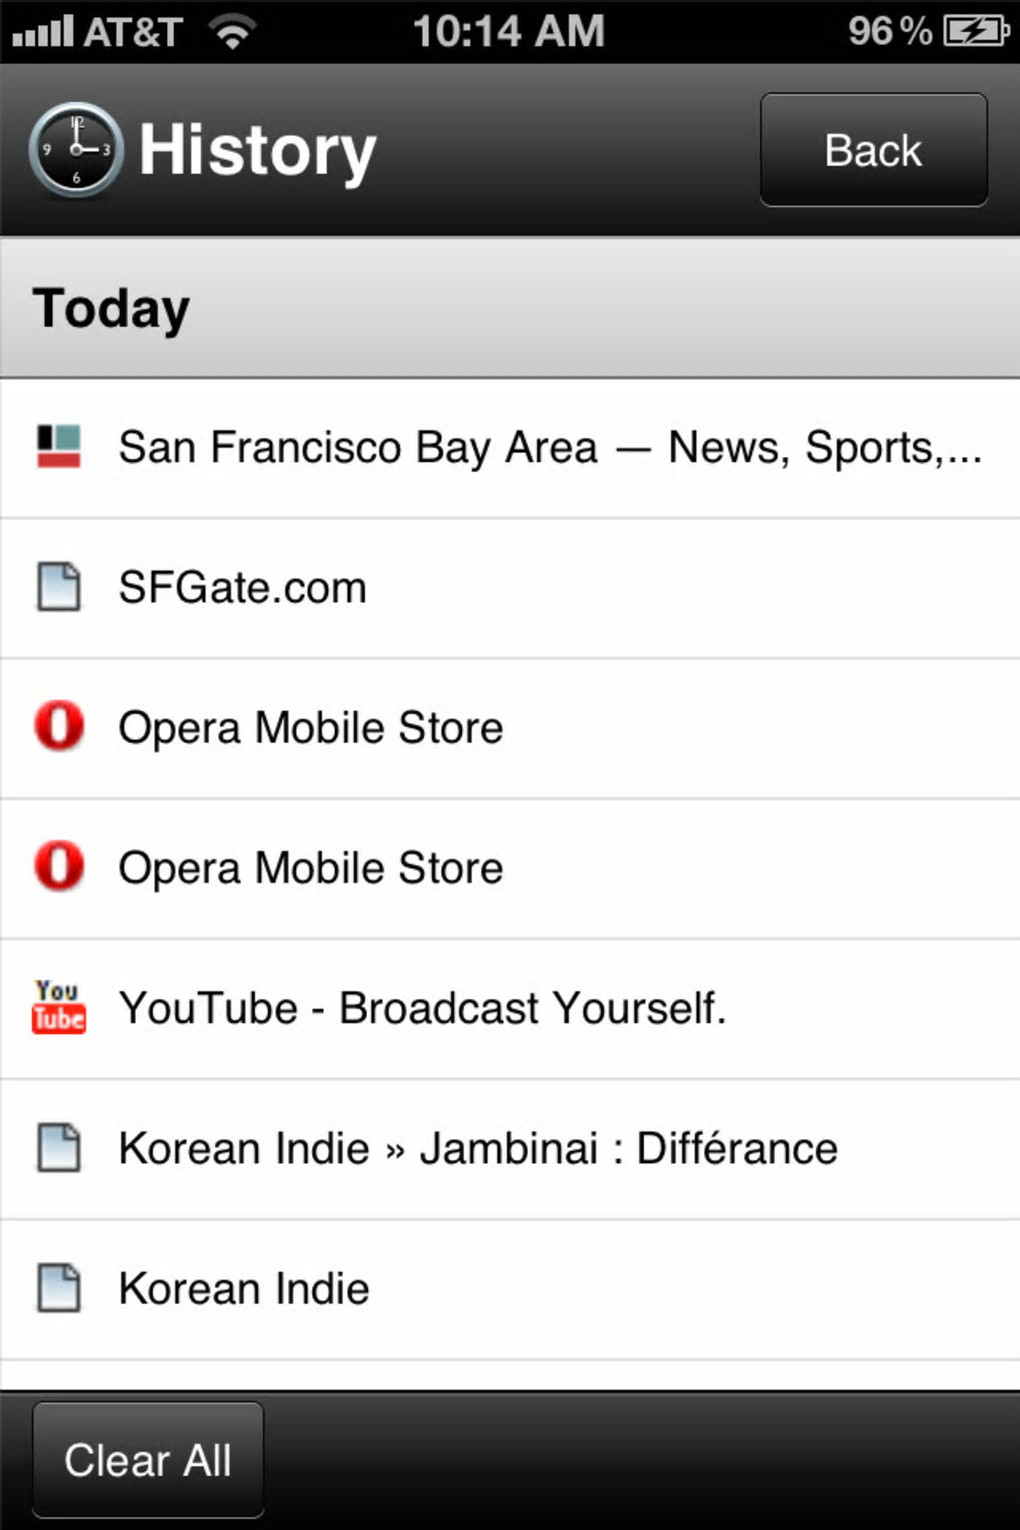This screenshot has height=1530, width=1020.
Task: Tap the battery charging icon
Action: point(976,31)
